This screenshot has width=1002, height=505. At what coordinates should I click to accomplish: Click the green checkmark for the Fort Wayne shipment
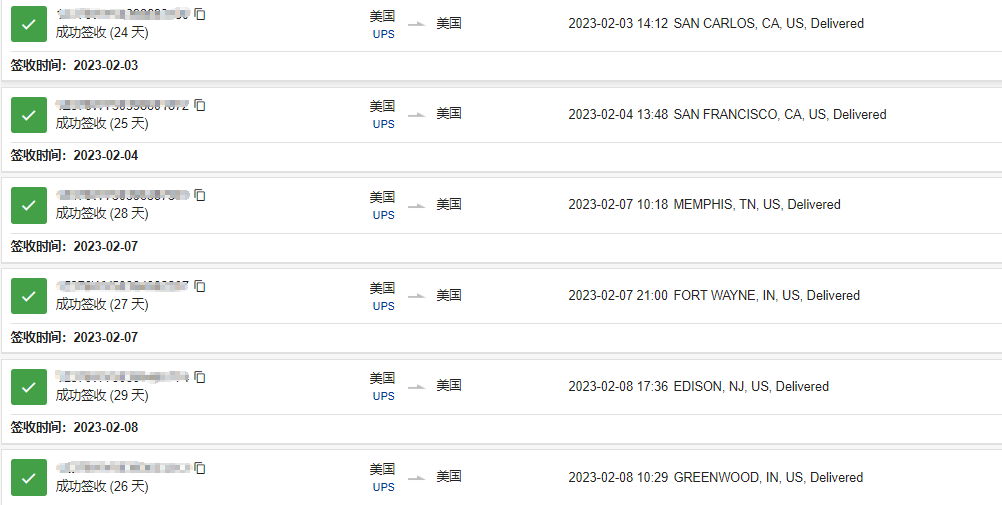click(x=29, y=296)
